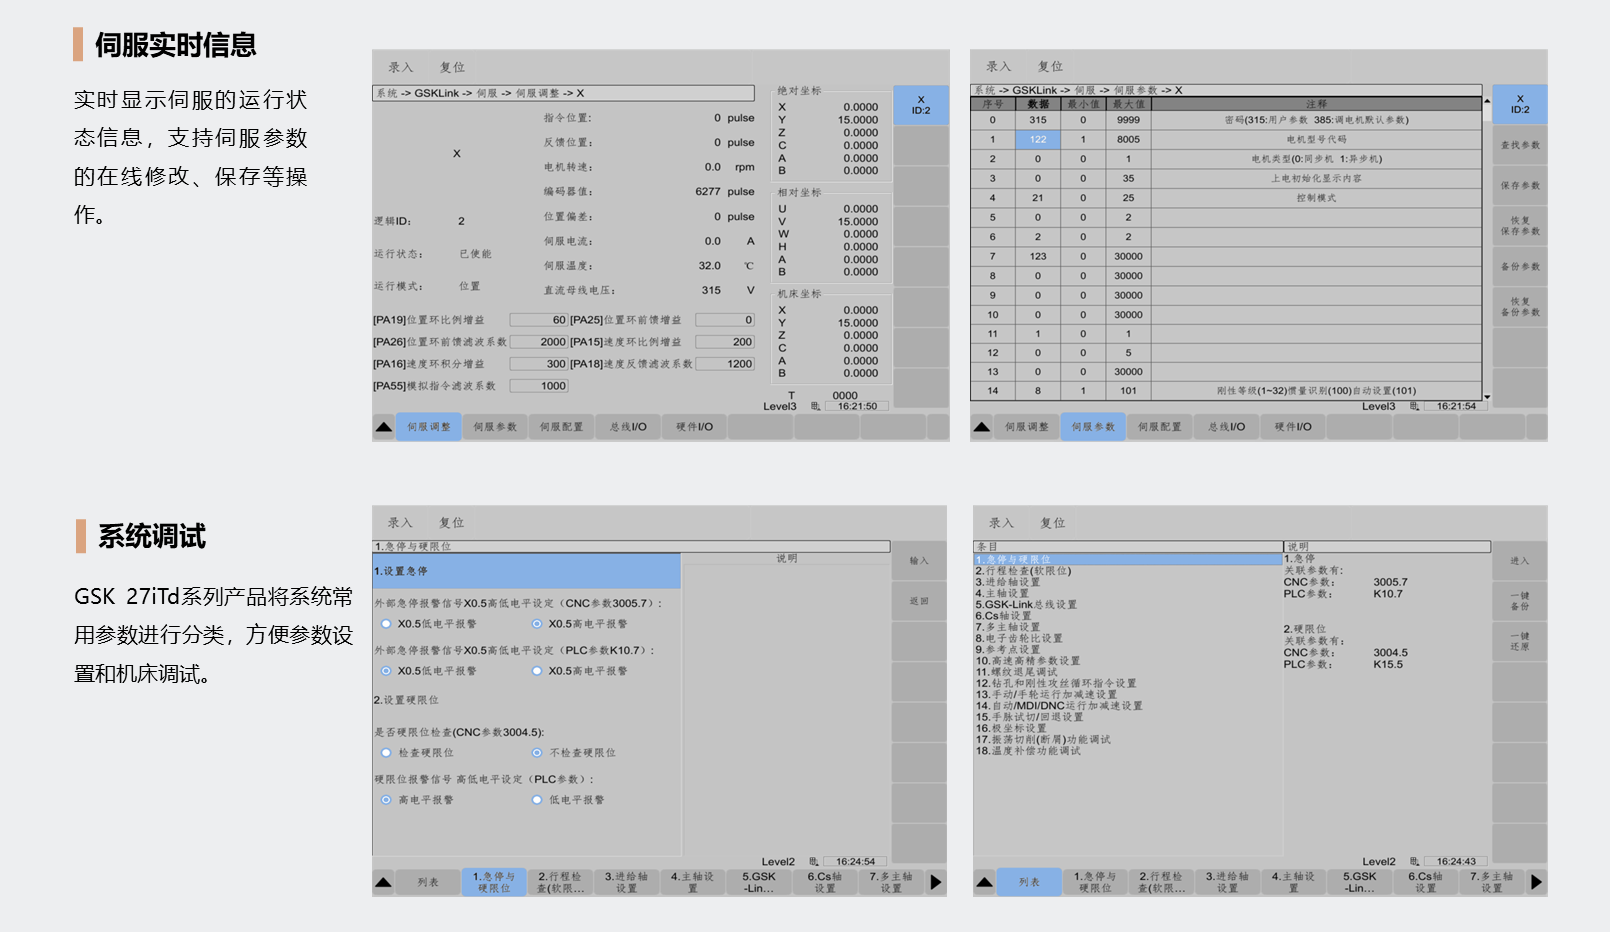Switch to 伺服配置 tab in servo parameter screen

click(x=1159, y=427)
